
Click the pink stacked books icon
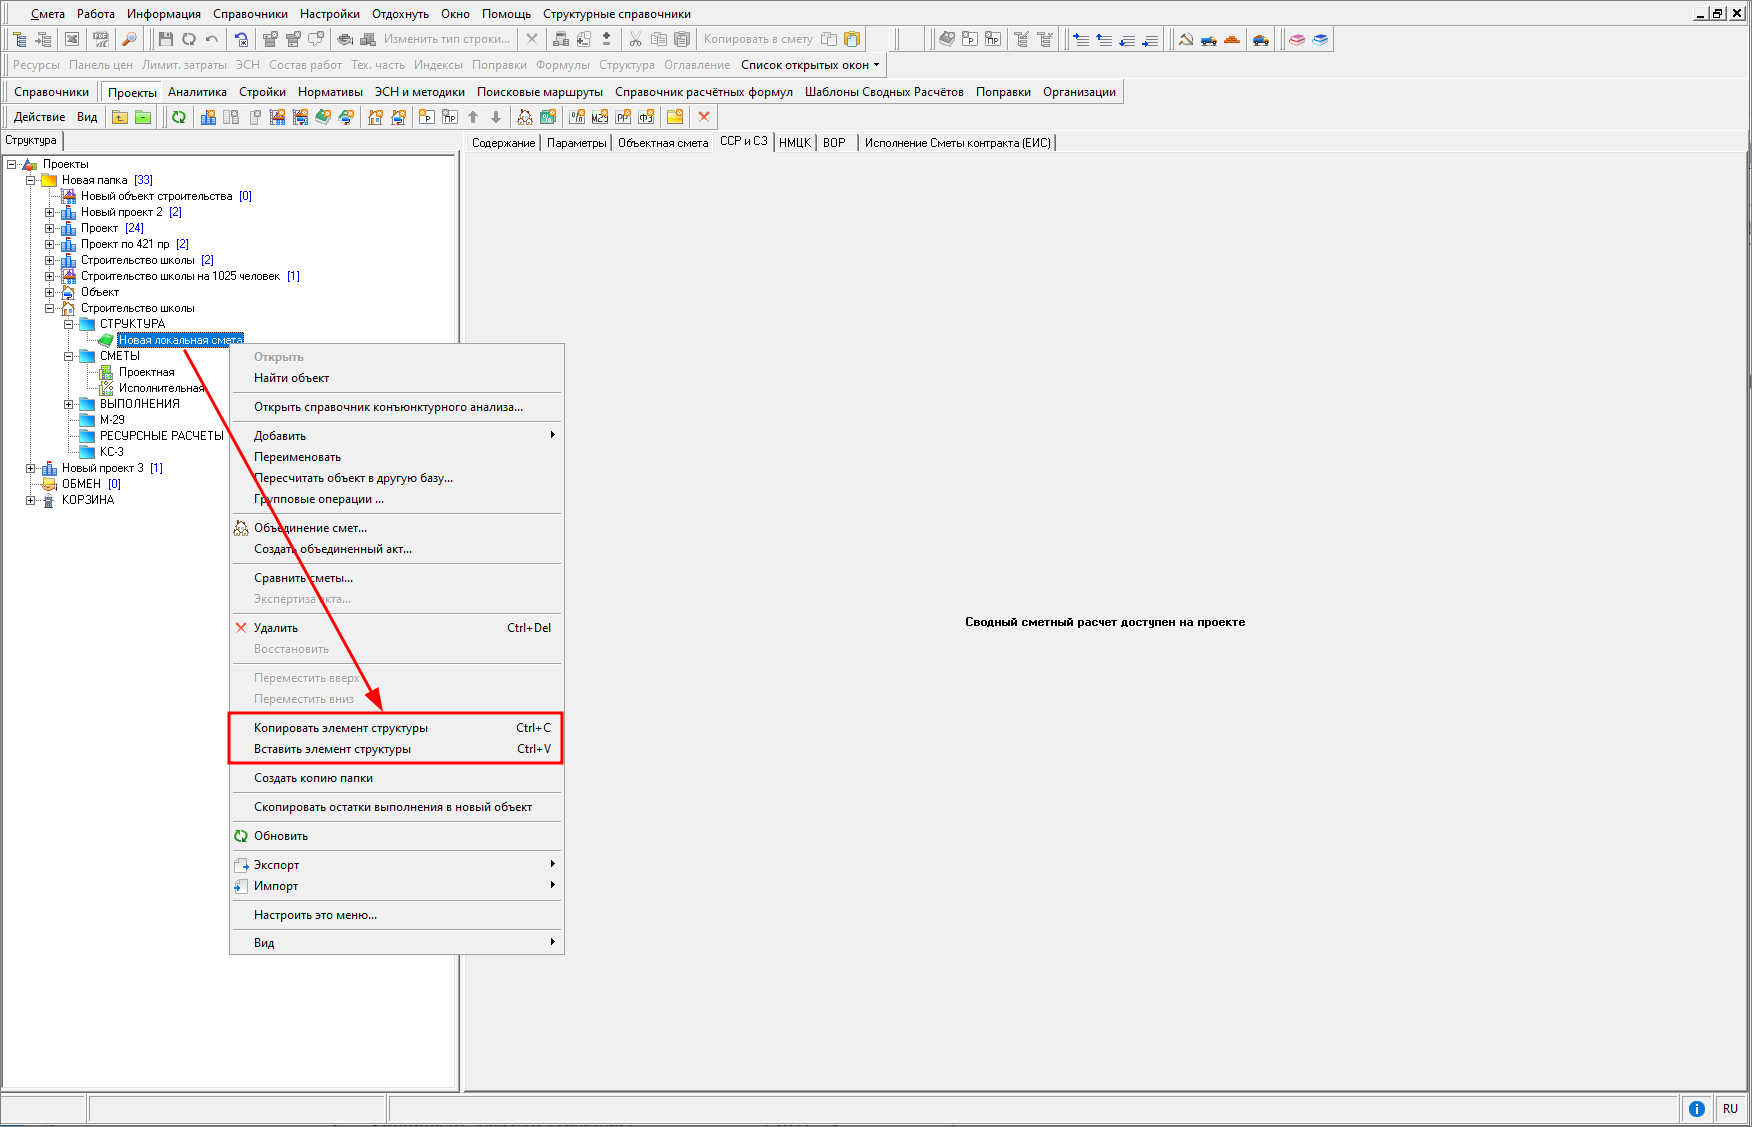[1297, 39]
